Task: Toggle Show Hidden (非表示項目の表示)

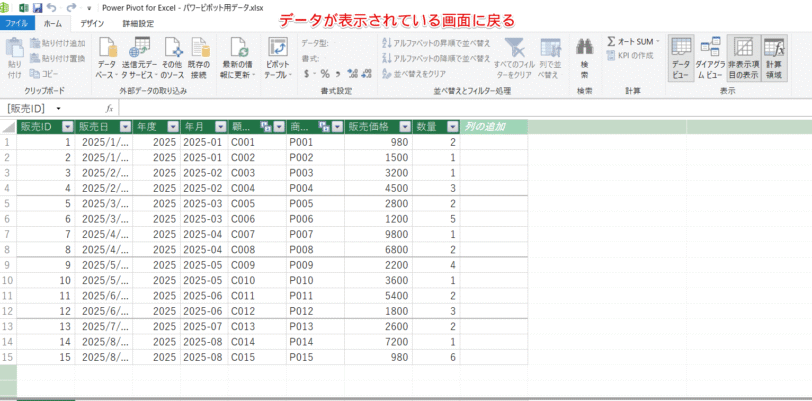Action: [x=744, y=58]
